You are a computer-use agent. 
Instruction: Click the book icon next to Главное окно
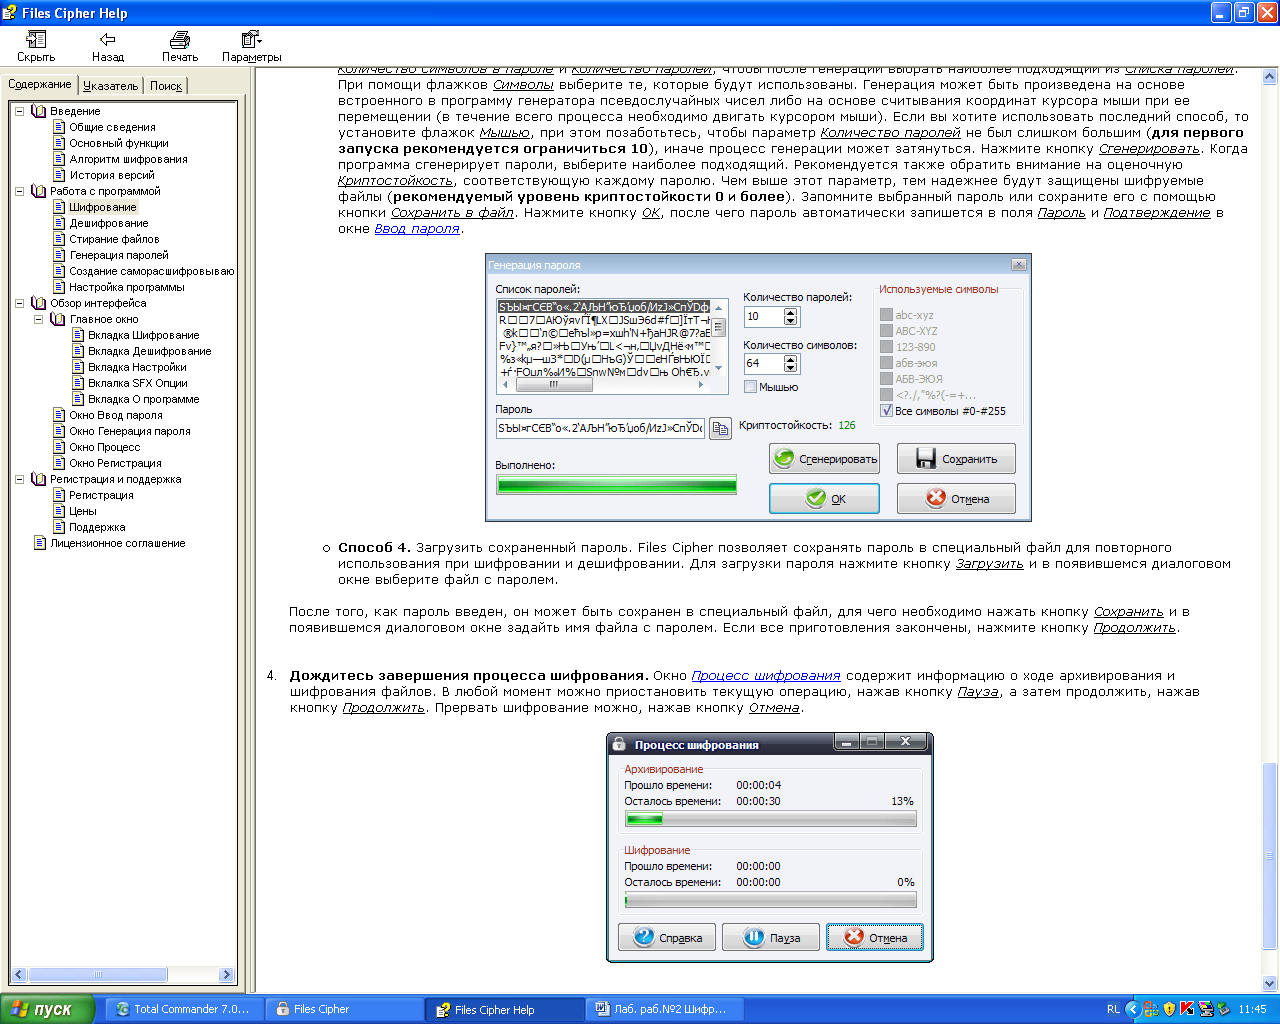57,319
